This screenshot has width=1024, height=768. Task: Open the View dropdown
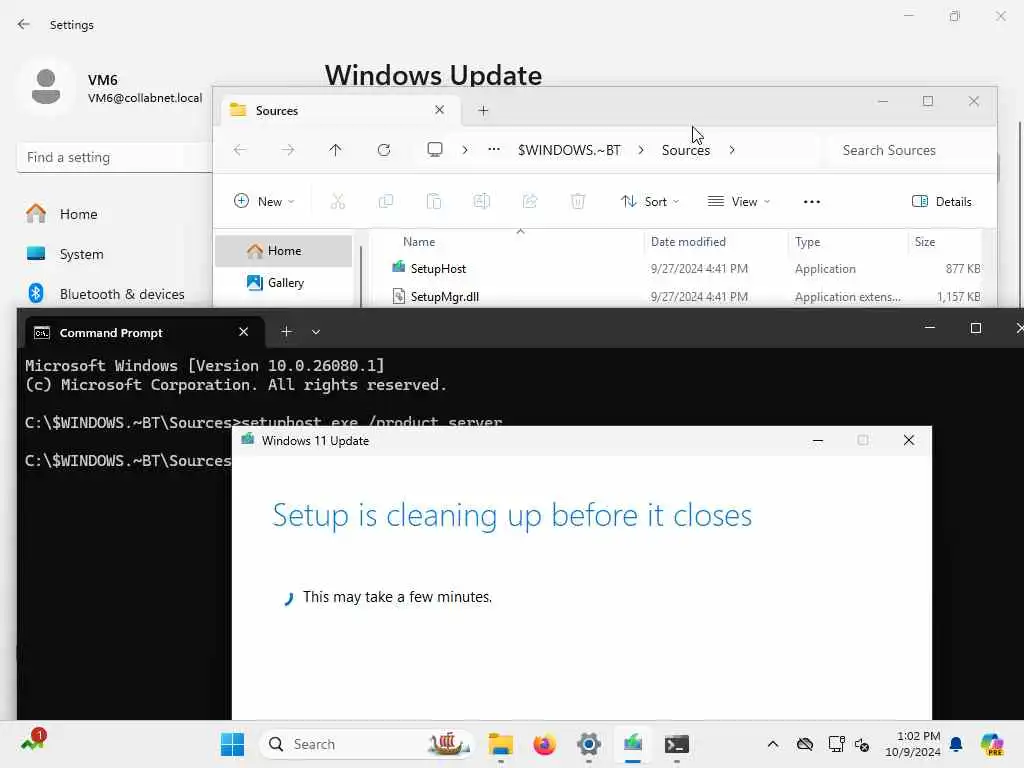coord(739,201)
